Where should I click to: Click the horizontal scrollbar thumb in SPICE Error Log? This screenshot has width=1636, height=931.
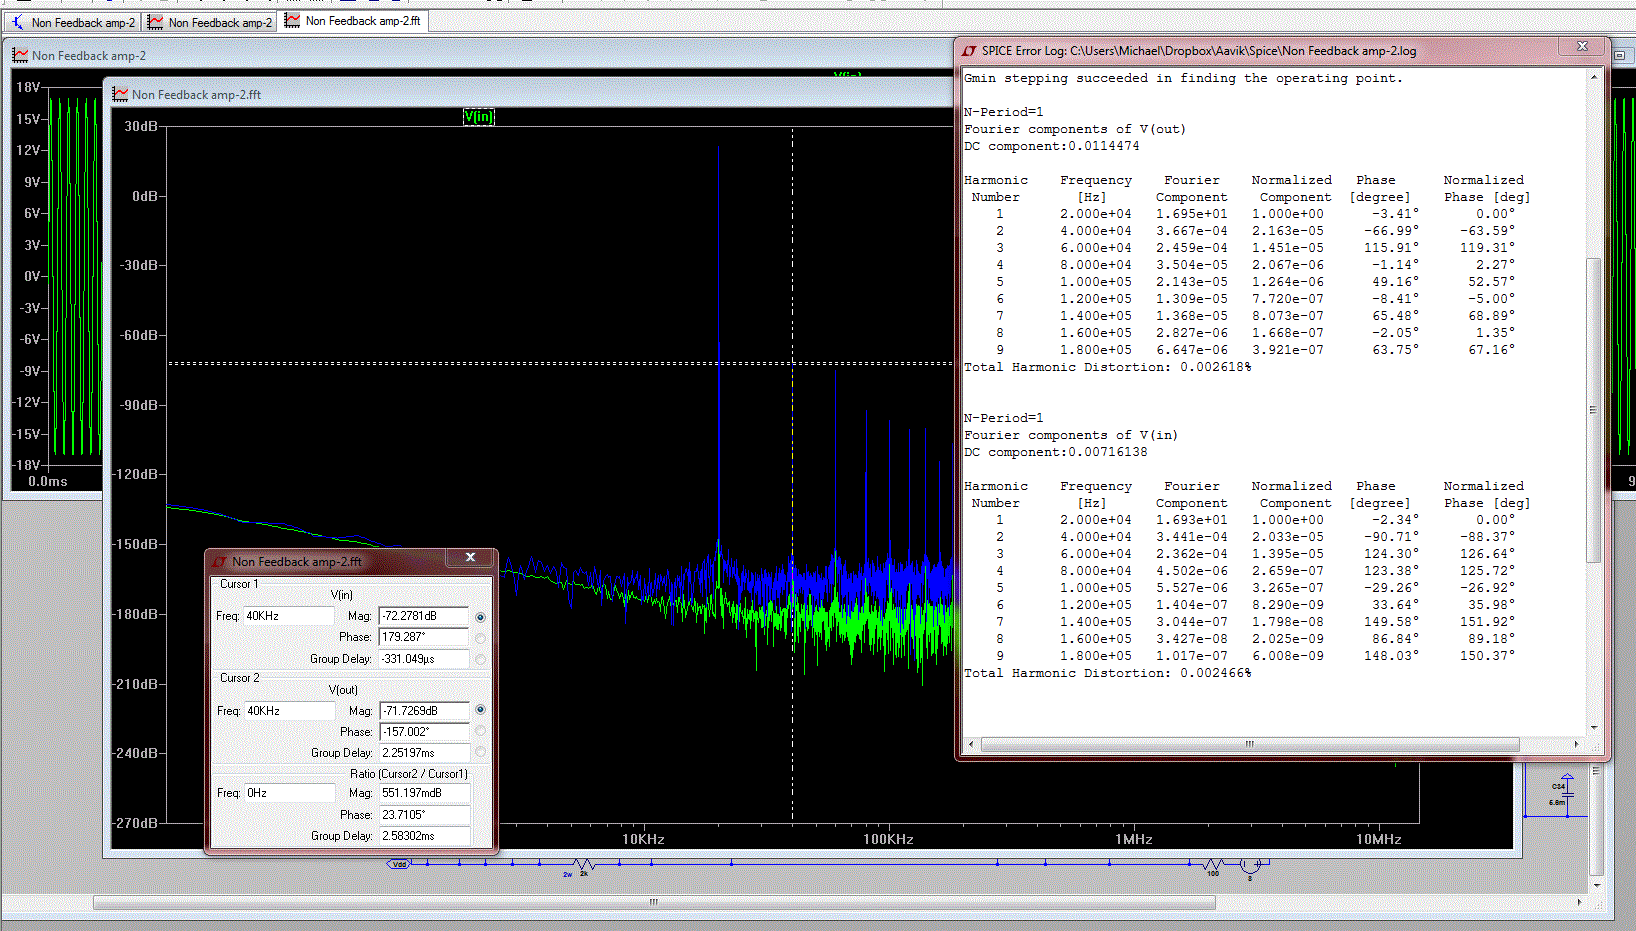pos(1250,744)
